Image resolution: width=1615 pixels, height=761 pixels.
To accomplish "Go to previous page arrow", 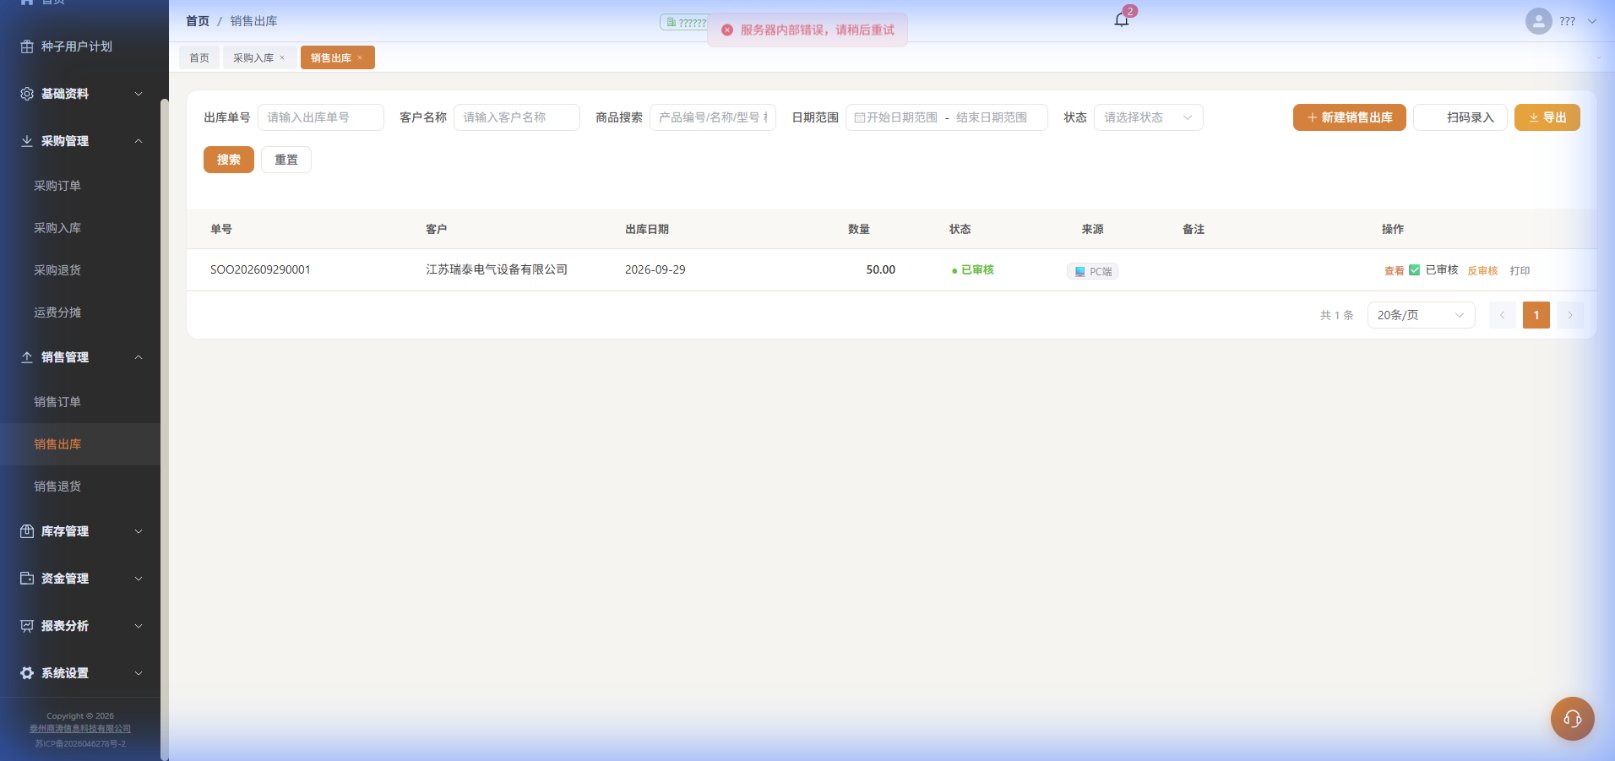I will 1502,315.
